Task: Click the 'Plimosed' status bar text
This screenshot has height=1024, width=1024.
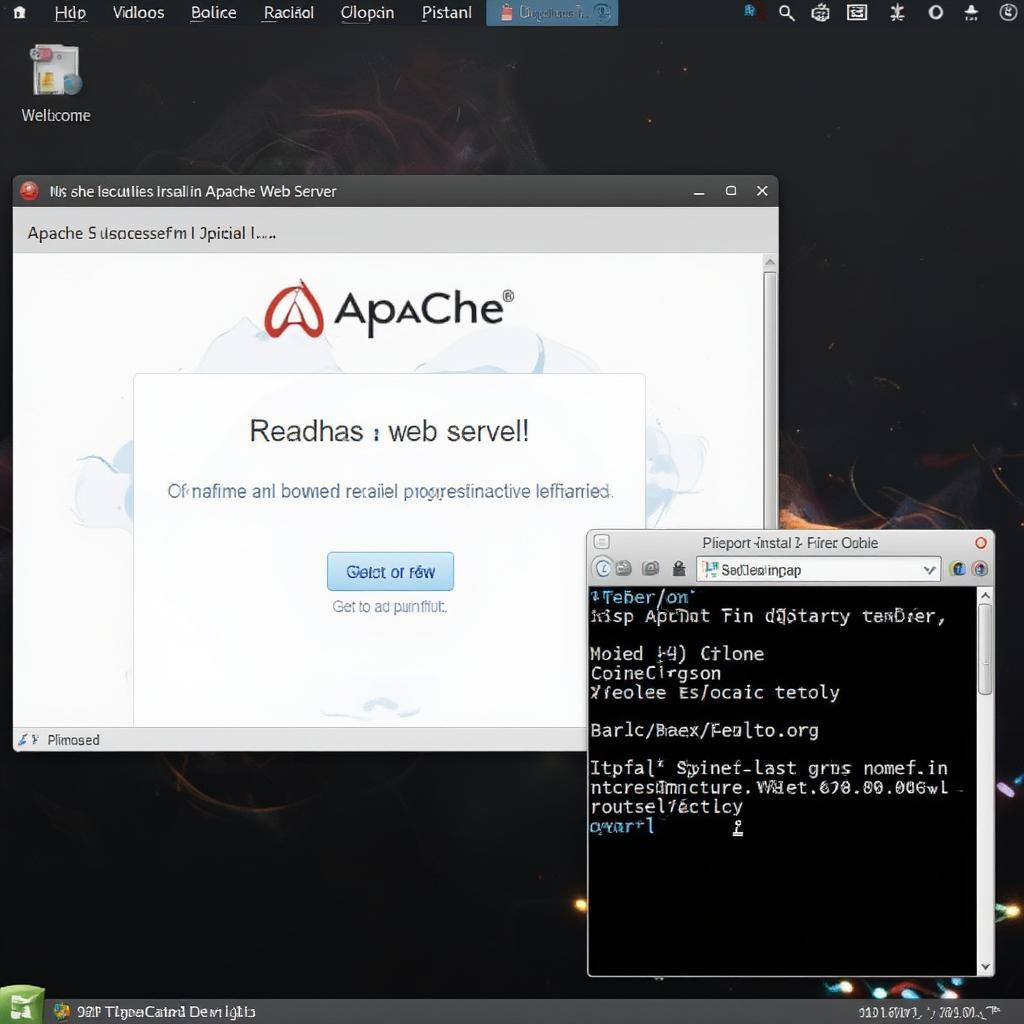Action: (x=73, y=740)
